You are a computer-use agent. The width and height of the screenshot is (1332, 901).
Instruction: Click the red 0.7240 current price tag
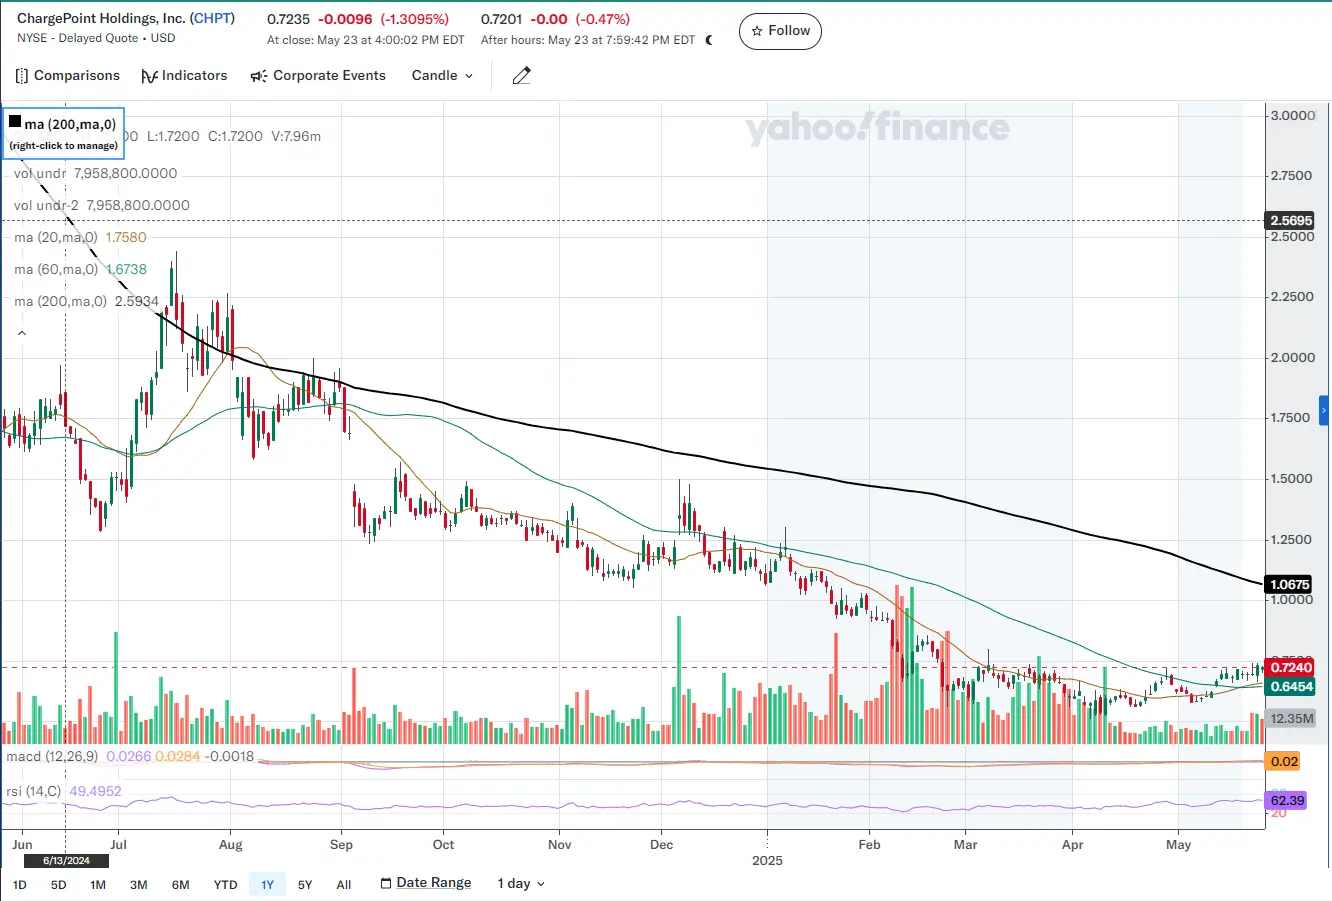(1289, 668)
